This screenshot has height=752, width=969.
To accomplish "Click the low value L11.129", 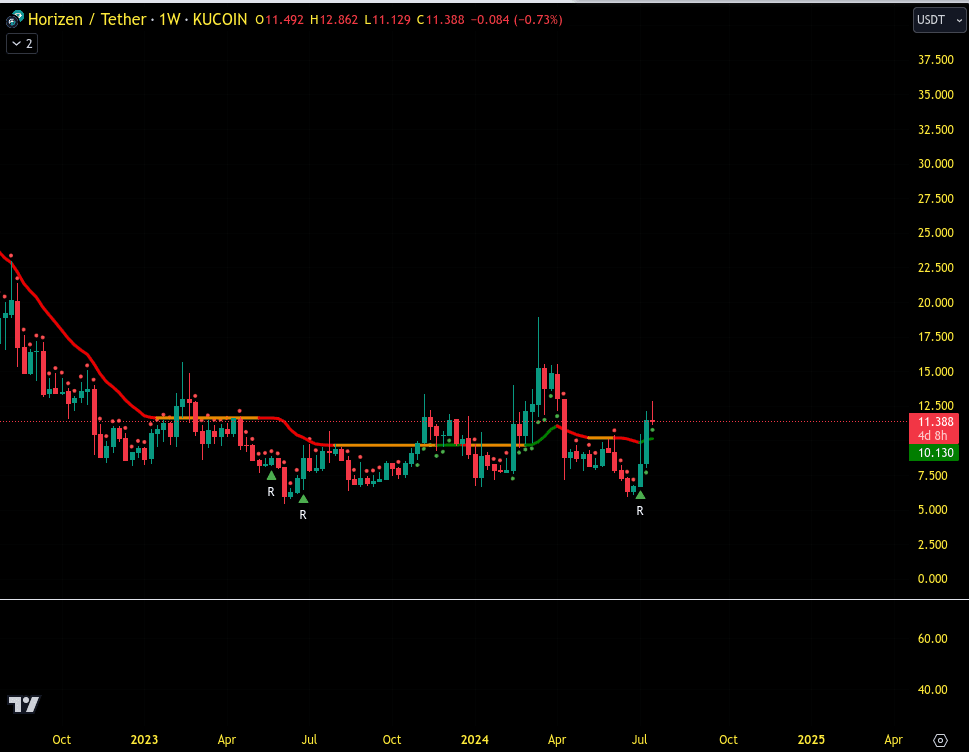I will click(387, 20).
